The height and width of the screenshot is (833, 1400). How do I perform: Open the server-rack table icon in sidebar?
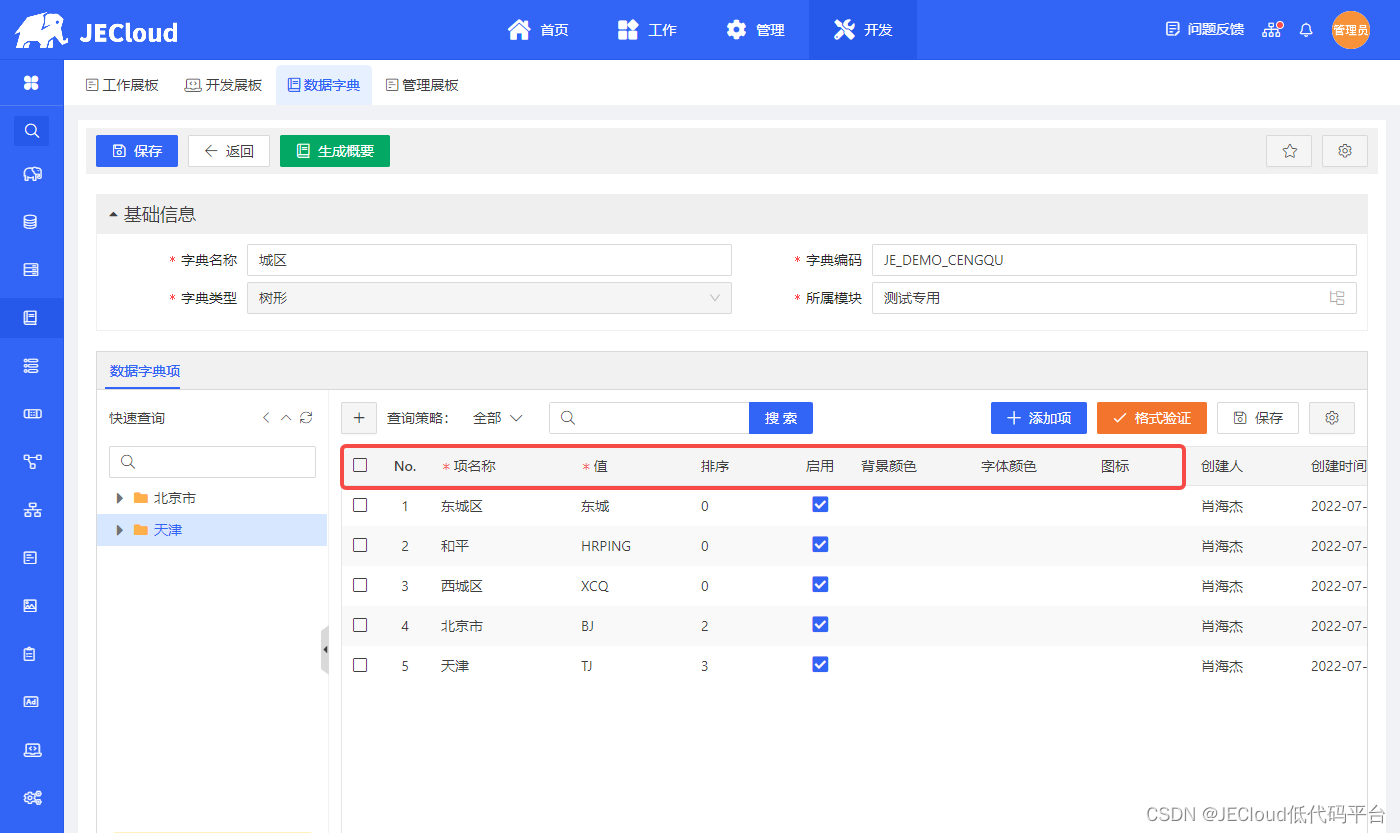pos(31,270)
